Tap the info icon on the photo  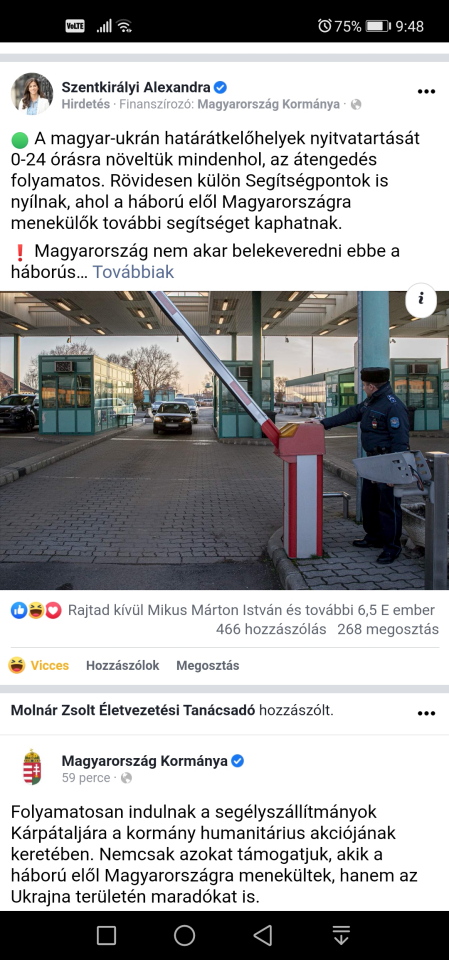[x=421, y=300]
